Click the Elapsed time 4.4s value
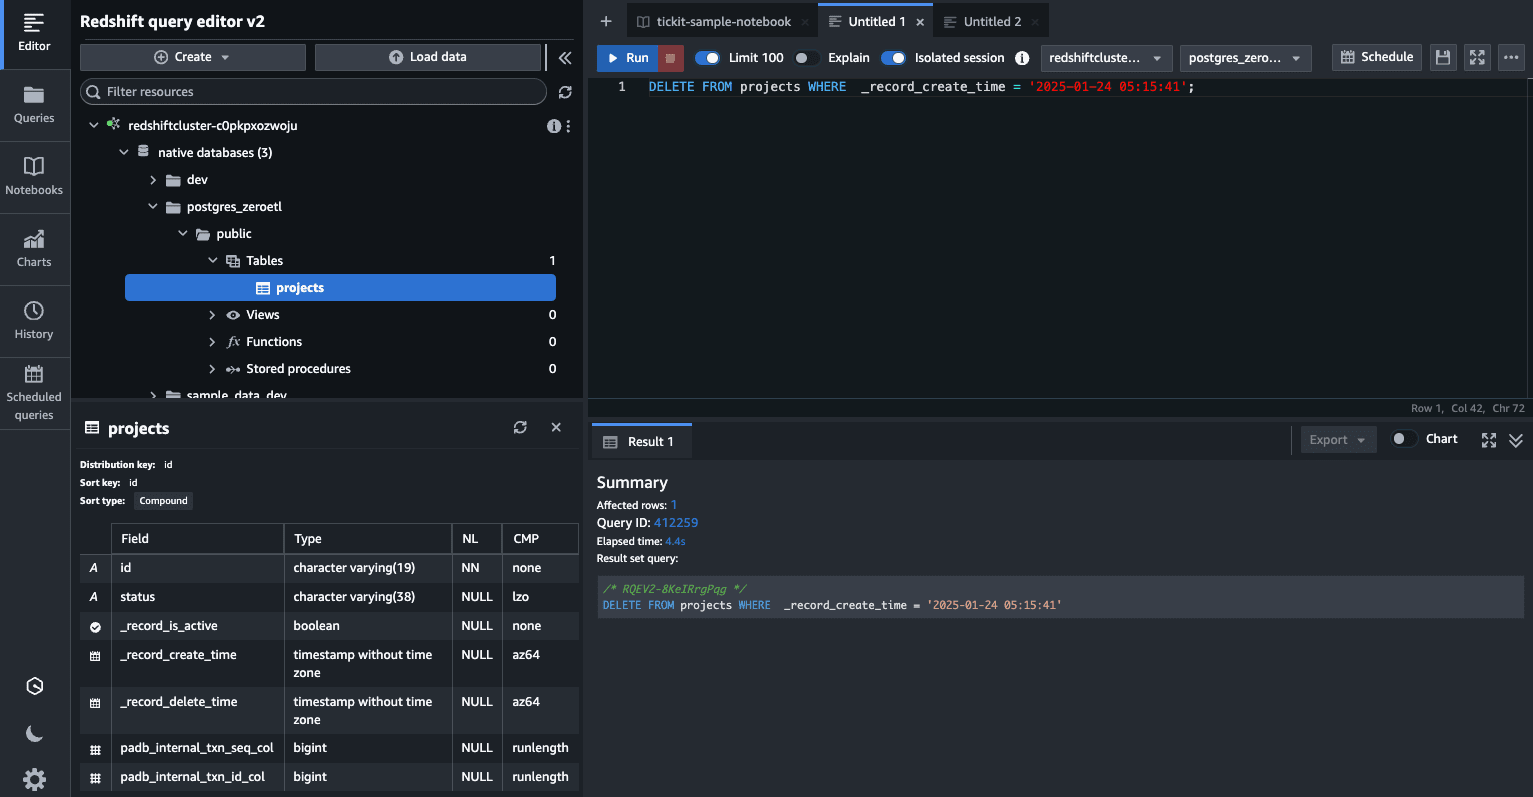The width and height of the screenshot is (1533, 797). [675, 541]
